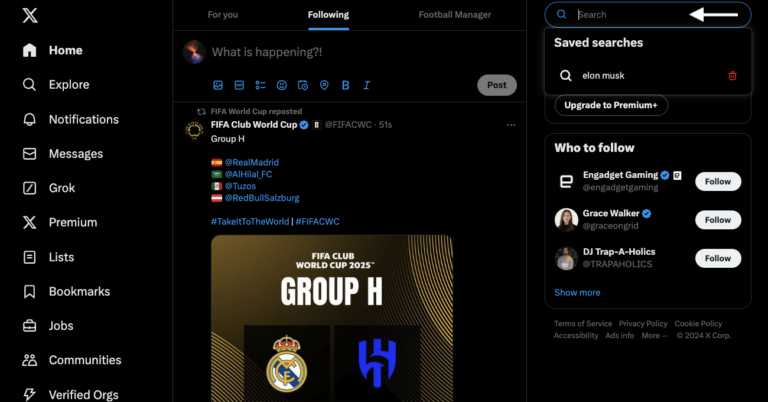Create a poll via the poll icon

[260, 85]
